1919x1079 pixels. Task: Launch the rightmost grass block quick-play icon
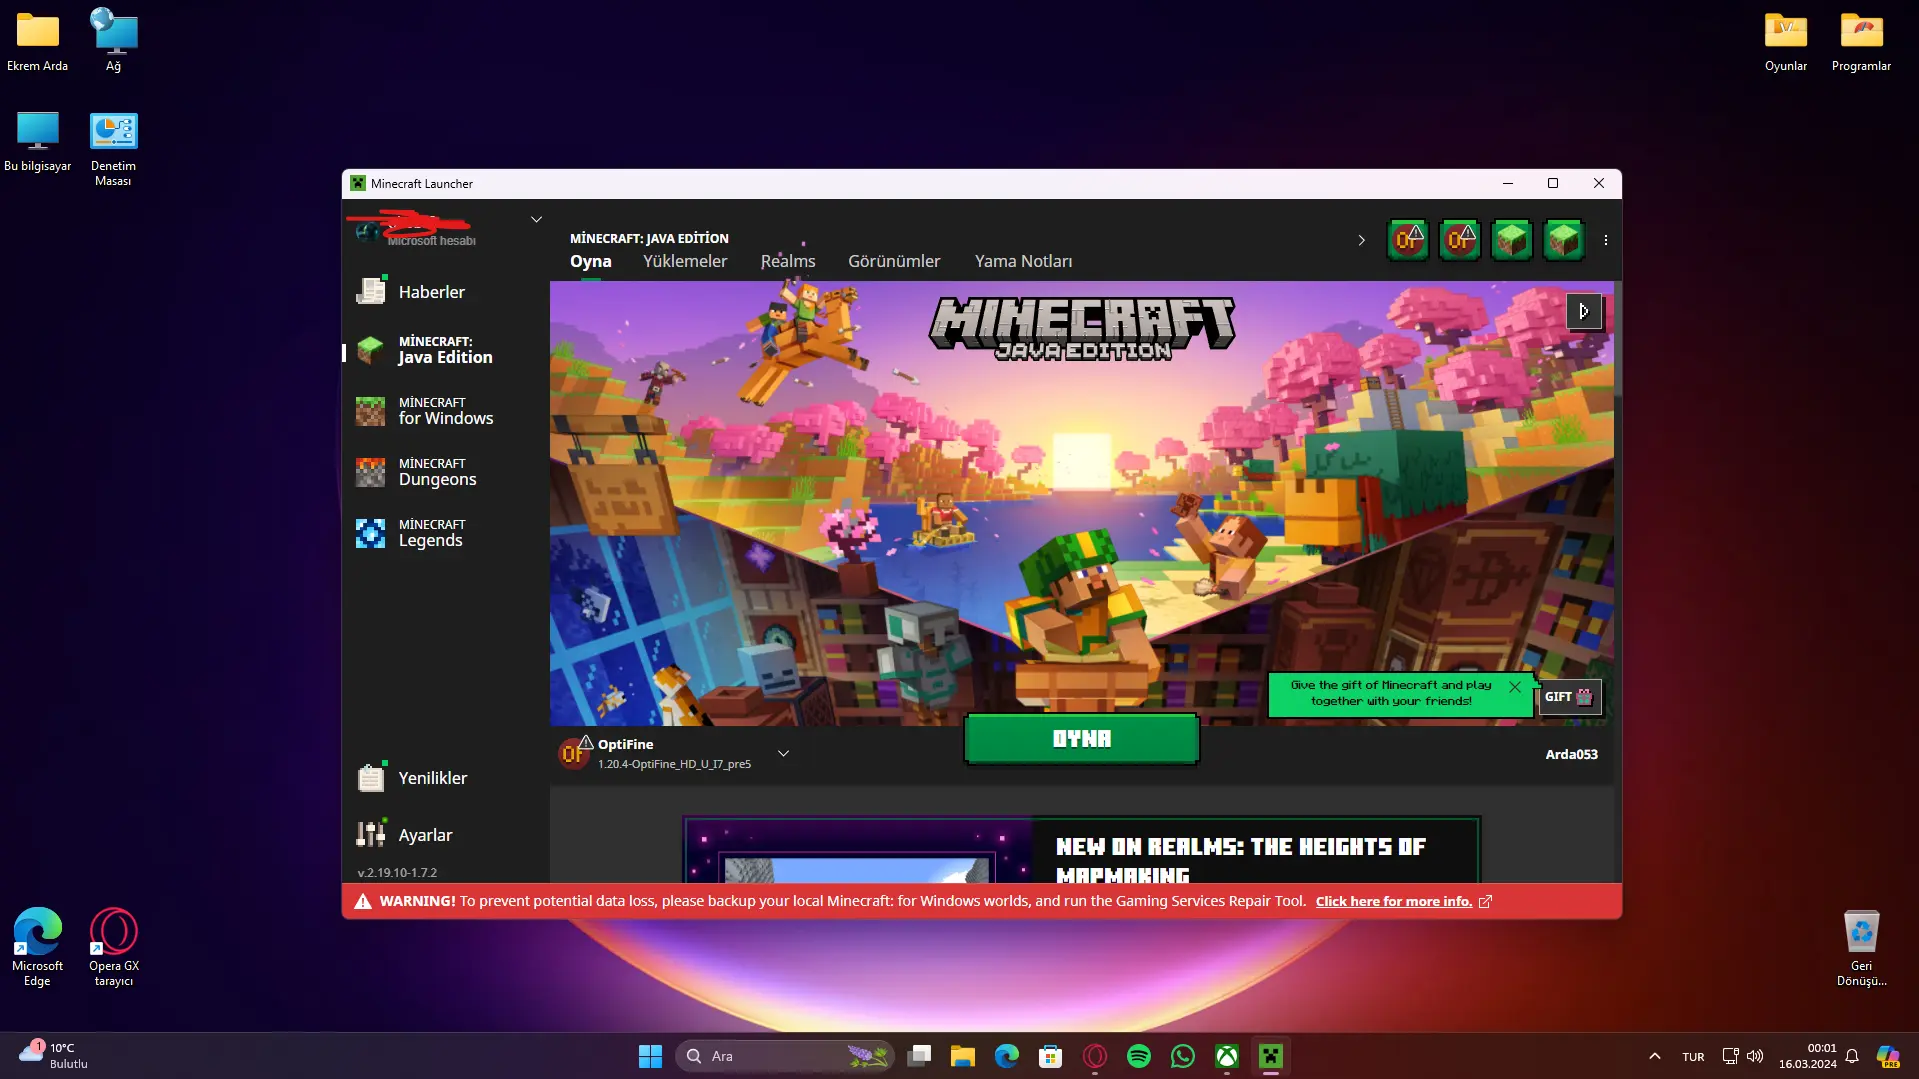(x=1564, y=240)
